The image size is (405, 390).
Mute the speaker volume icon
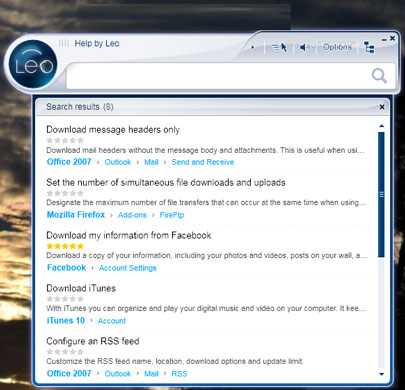(304, 47)
